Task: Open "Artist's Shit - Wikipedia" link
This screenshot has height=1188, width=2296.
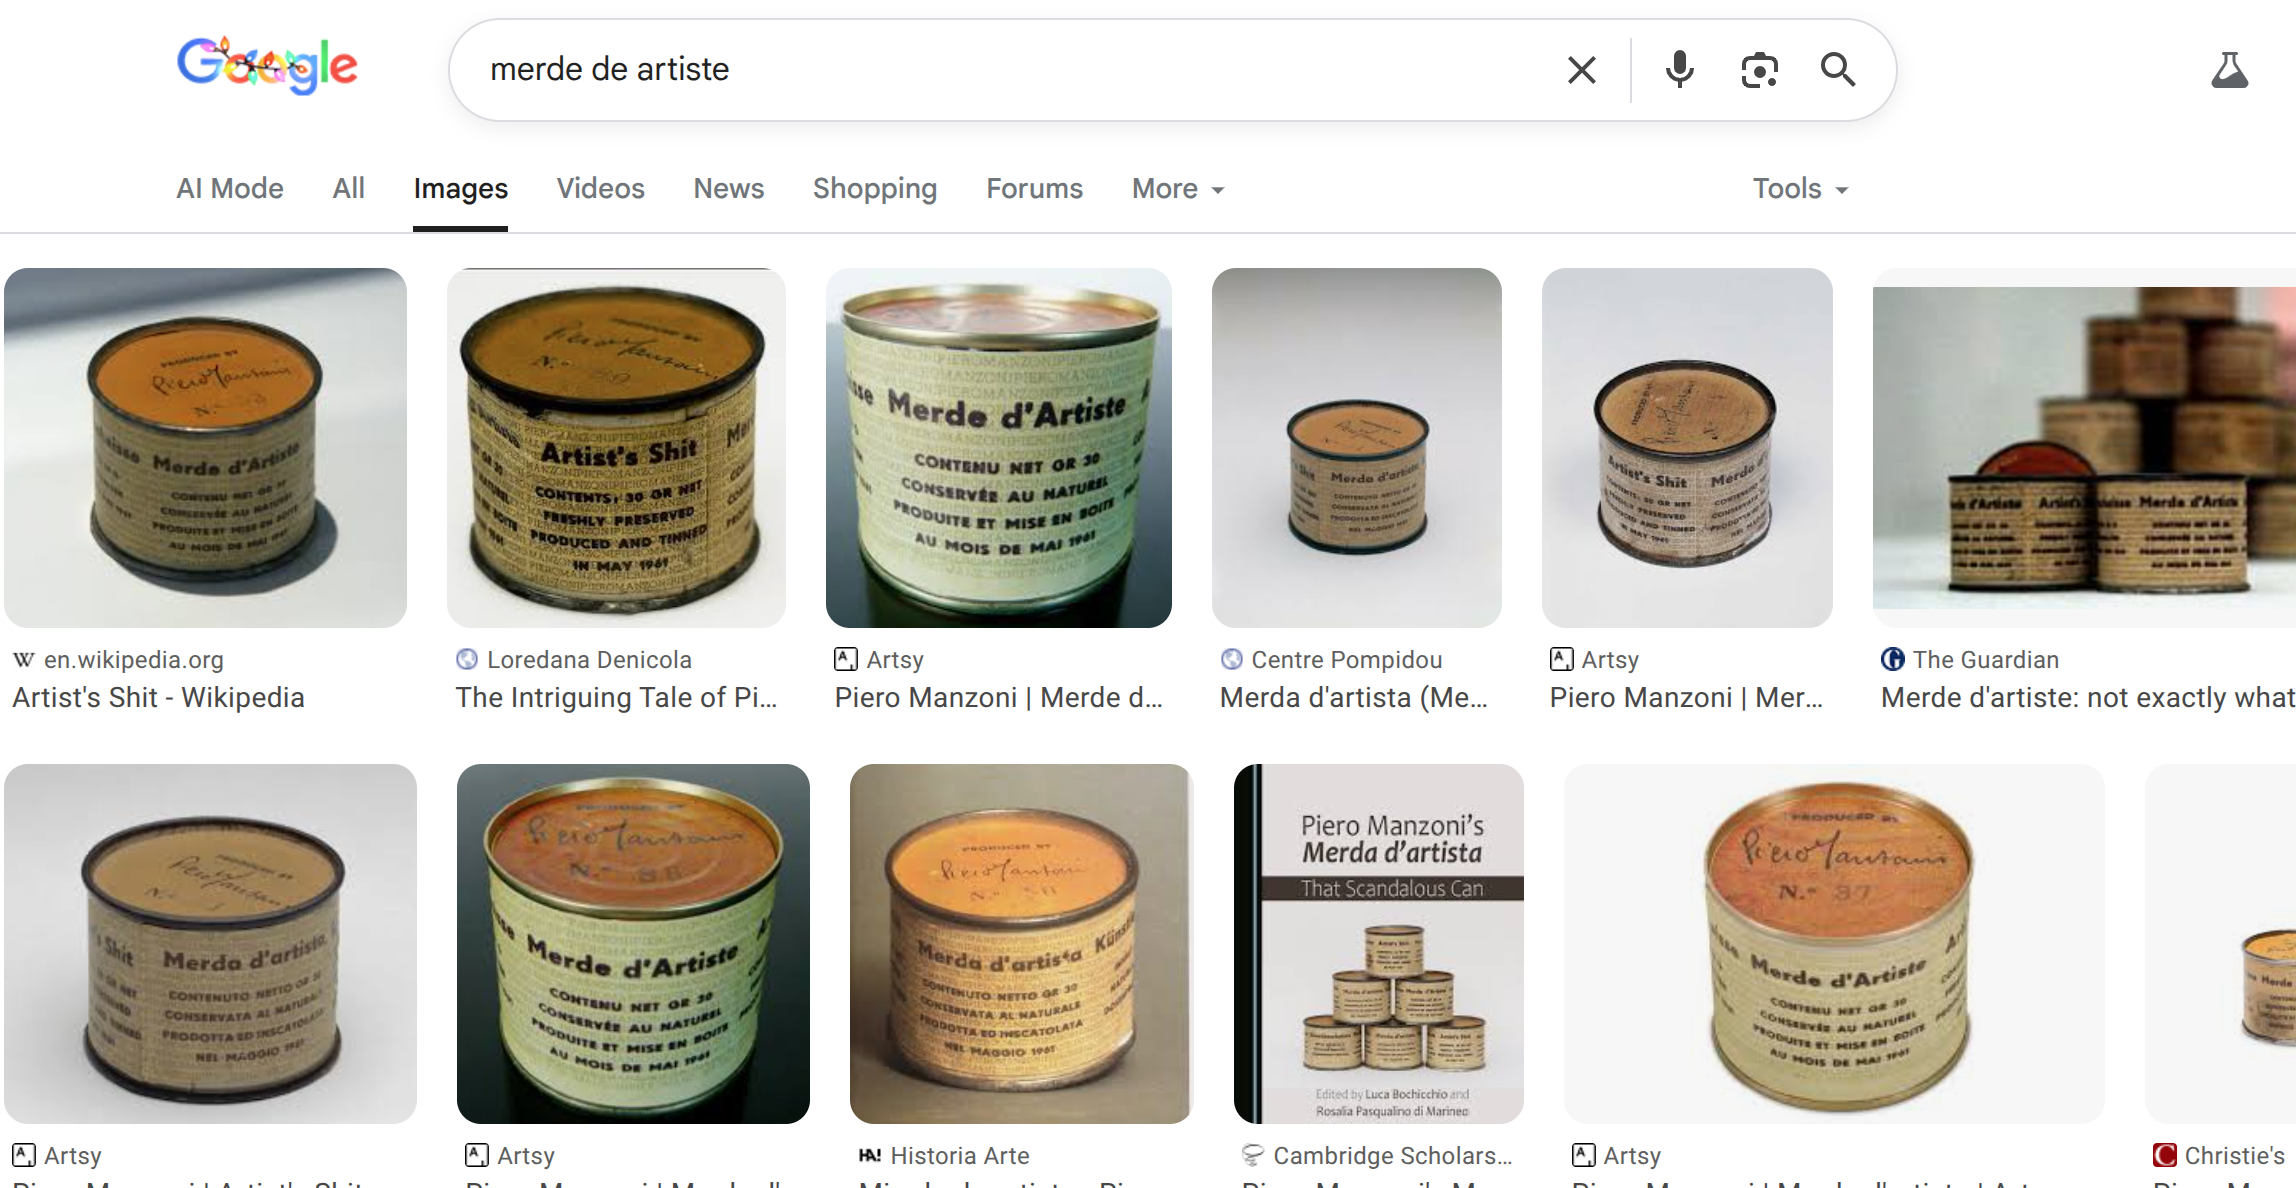Action: click(158, 697)
